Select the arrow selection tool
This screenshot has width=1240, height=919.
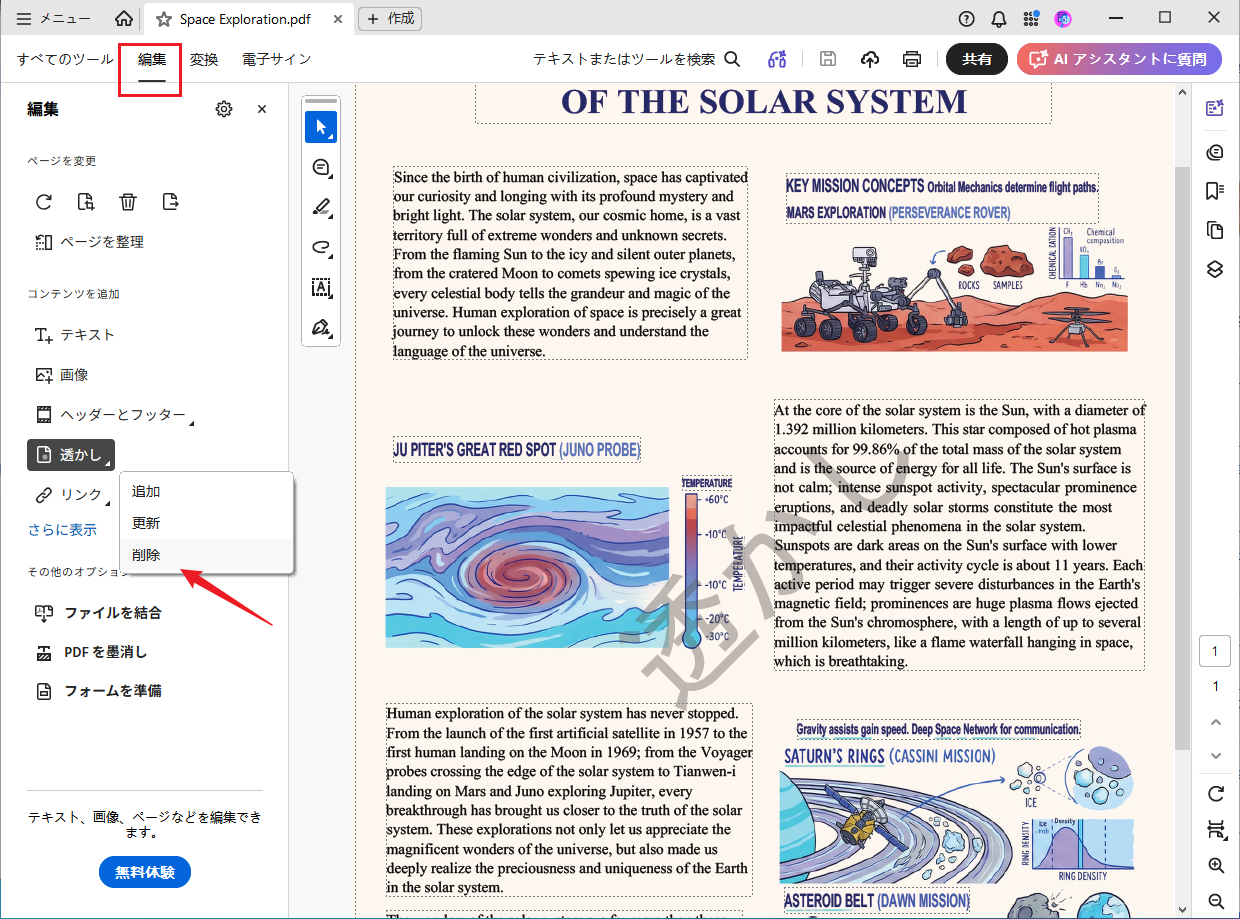321,127
